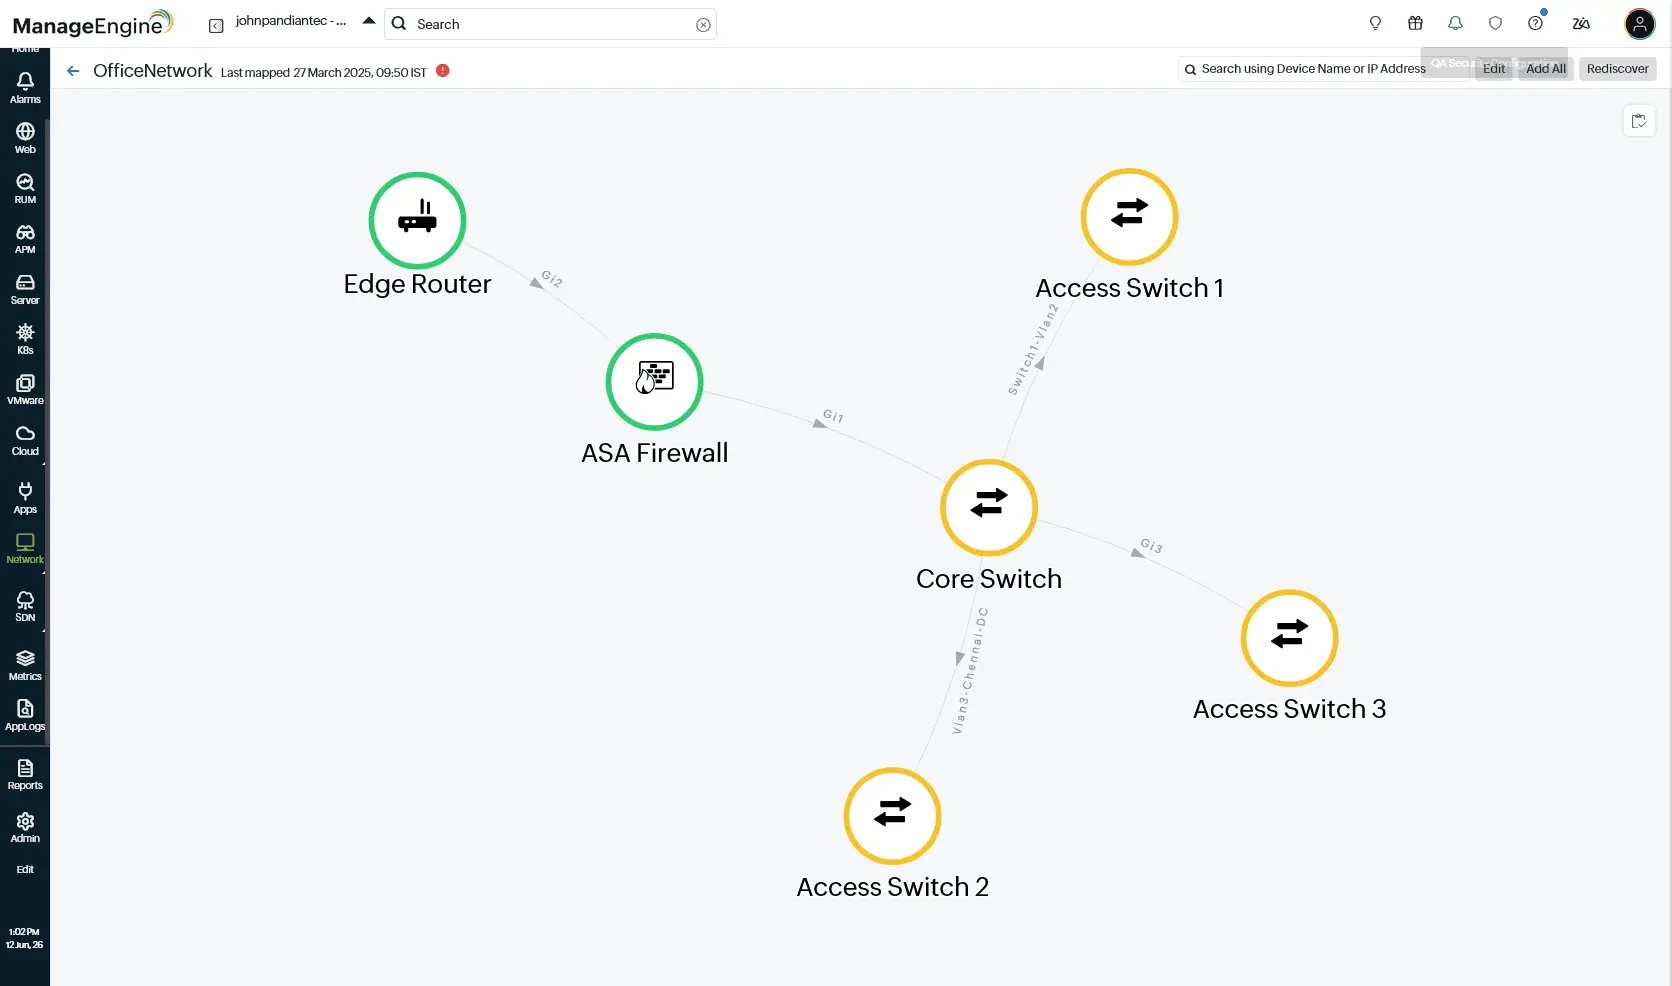Select the Access Switch 2 node
The image size is (1672, 986).
click(x=892, y=816)
